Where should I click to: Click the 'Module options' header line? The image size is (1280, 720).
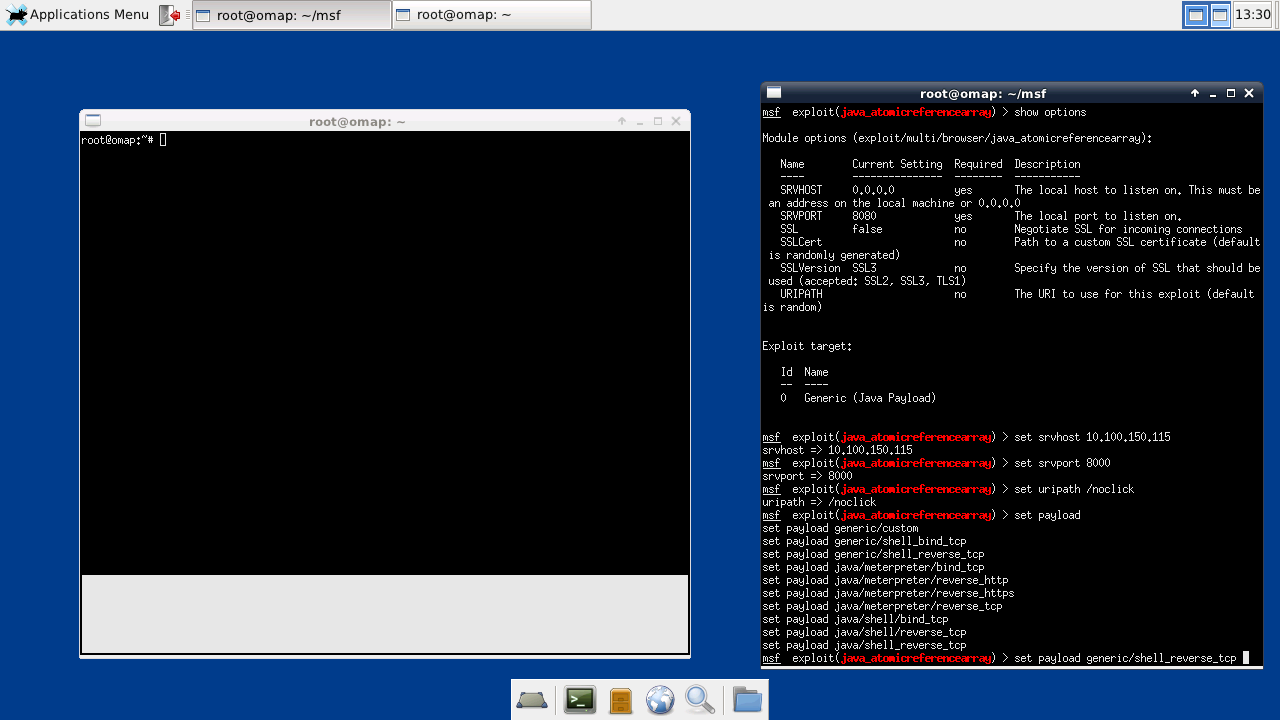pyautogui.click(x=957, y=138)
